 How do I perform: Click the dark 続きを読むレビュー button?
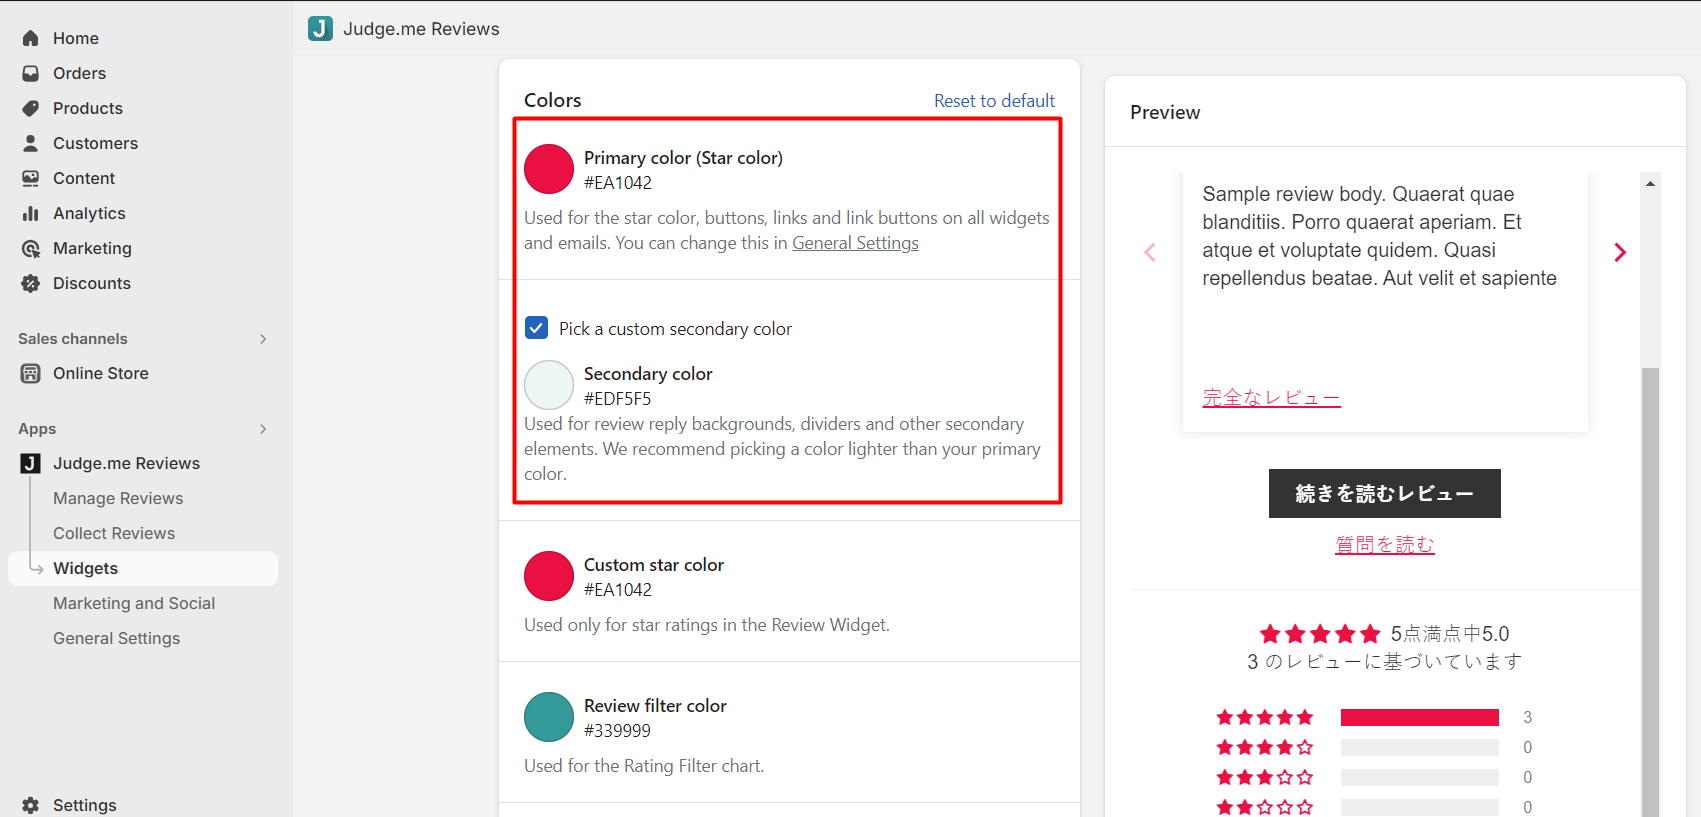tap(1384, 493)
